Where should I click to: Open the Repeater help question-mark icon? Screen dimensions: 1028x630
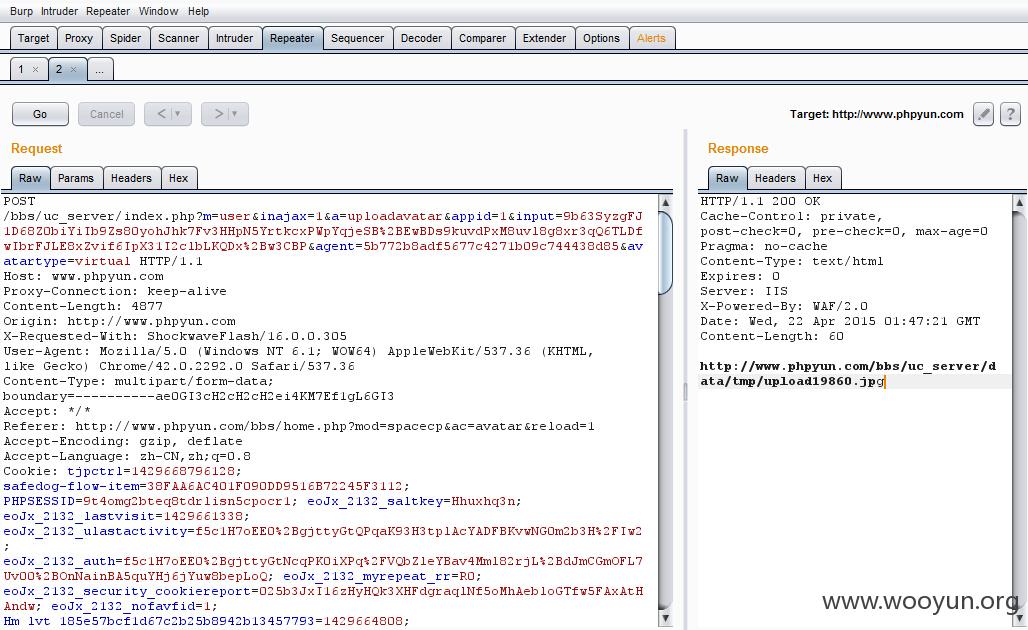[1010, 114]
